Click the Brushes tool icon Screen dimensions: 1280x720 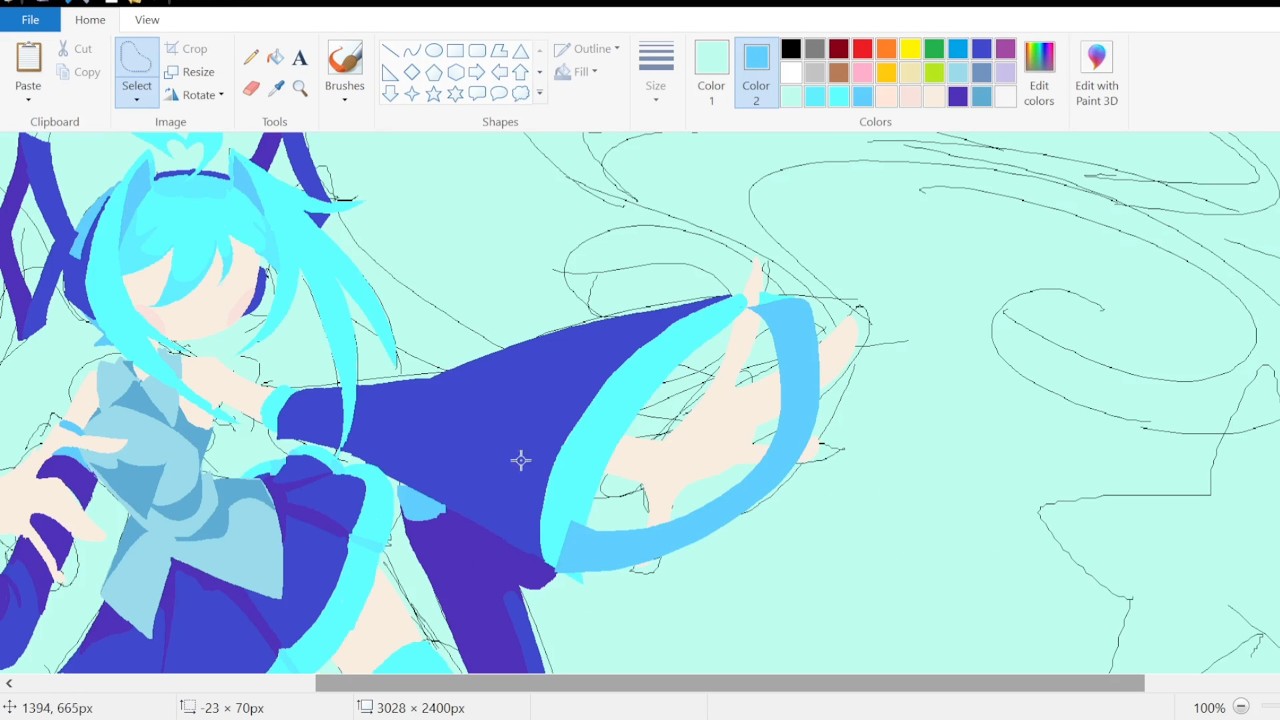point(344,59)
